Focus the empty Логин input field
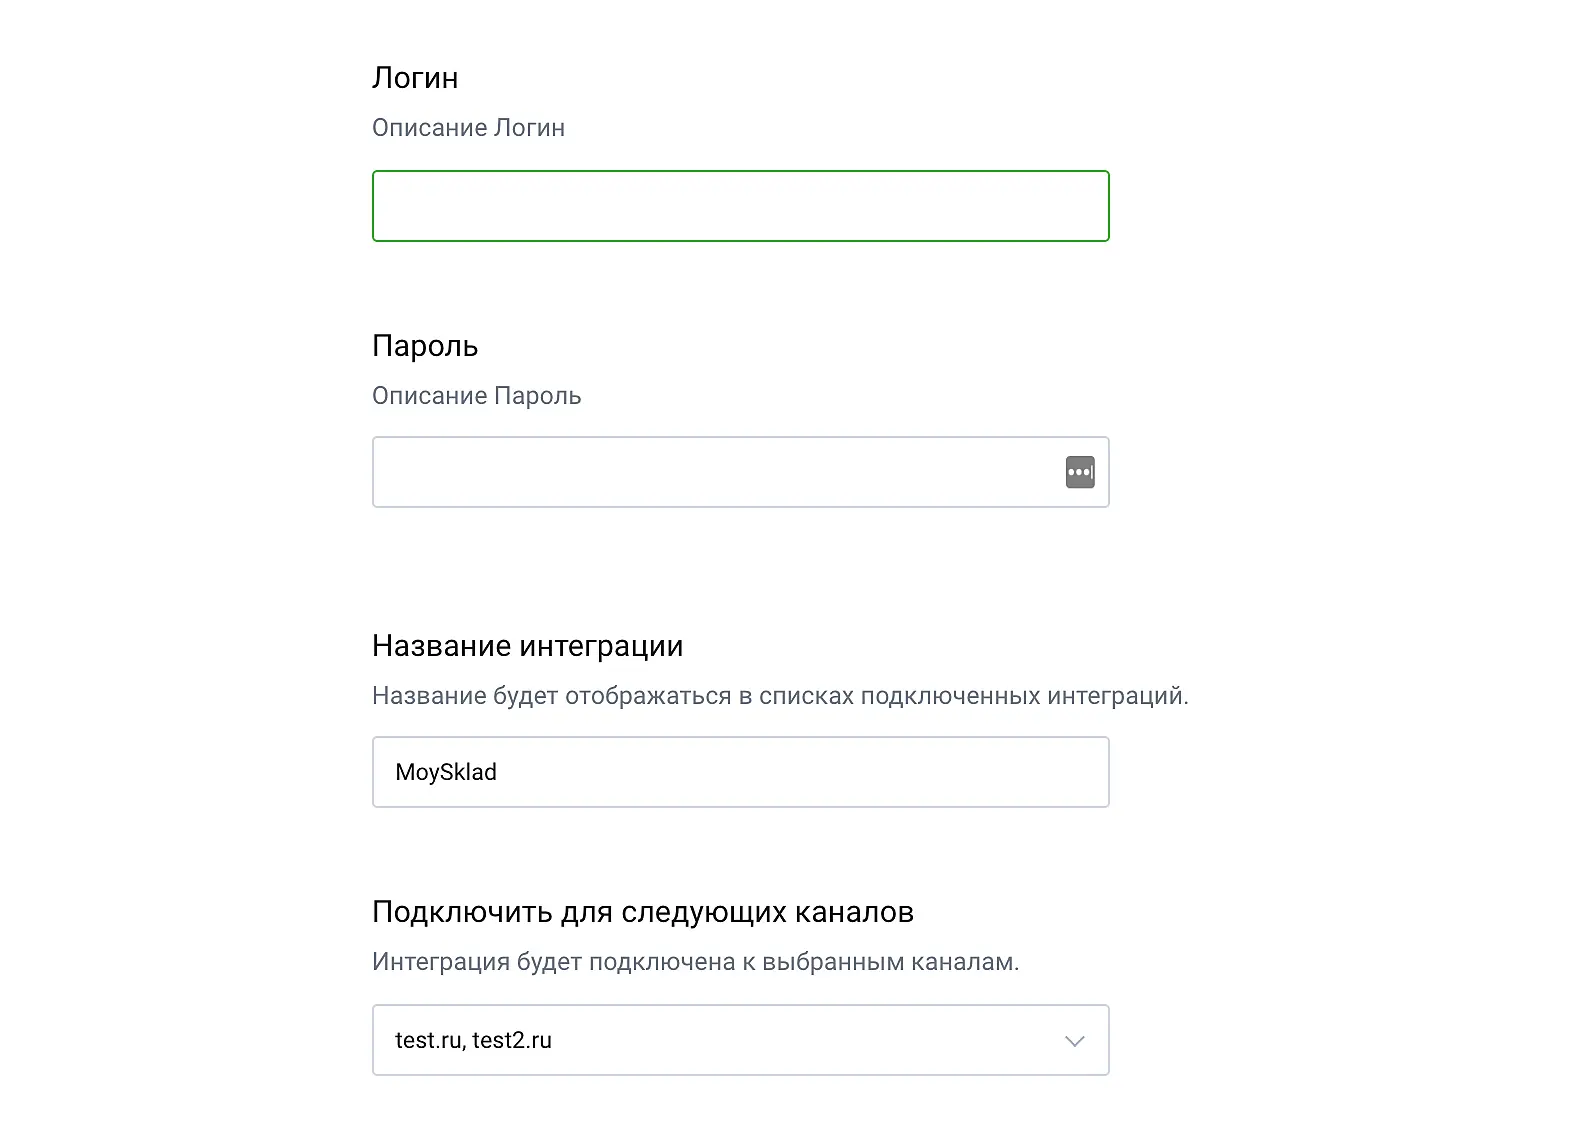The height and width of the screenshot is (1134, 1570). click(740, 206)
